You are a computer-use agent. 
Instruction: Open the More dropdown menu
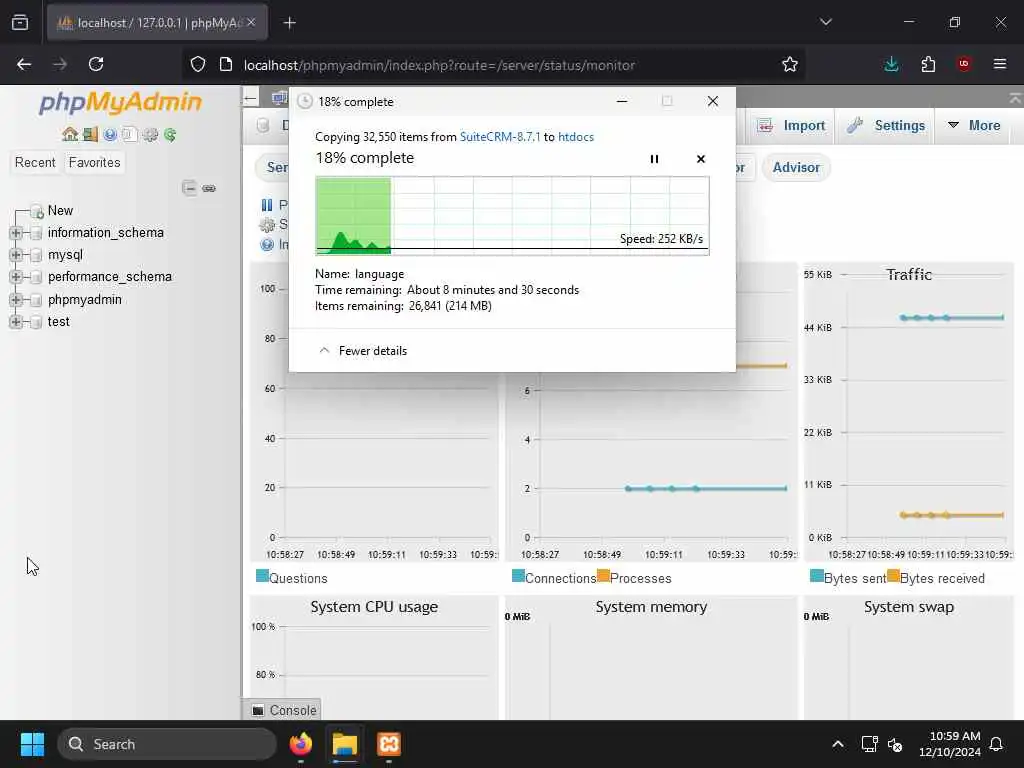974,125
